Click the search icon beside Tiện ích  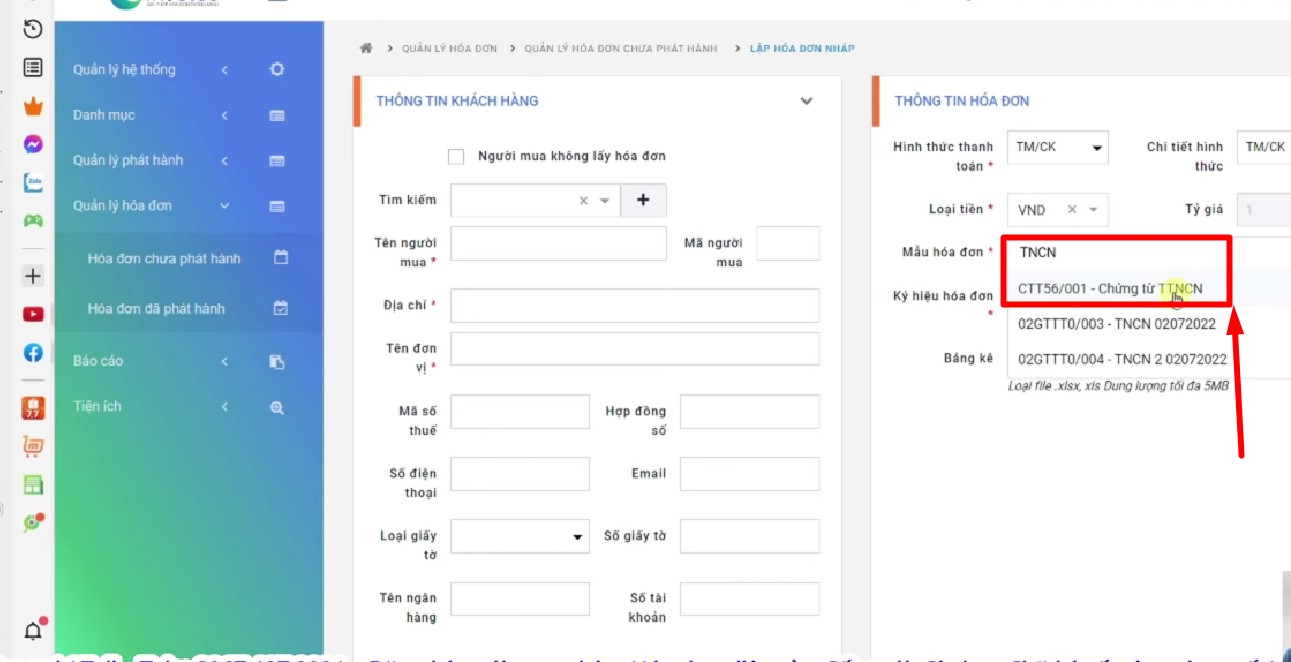click(x=277, y=407)
